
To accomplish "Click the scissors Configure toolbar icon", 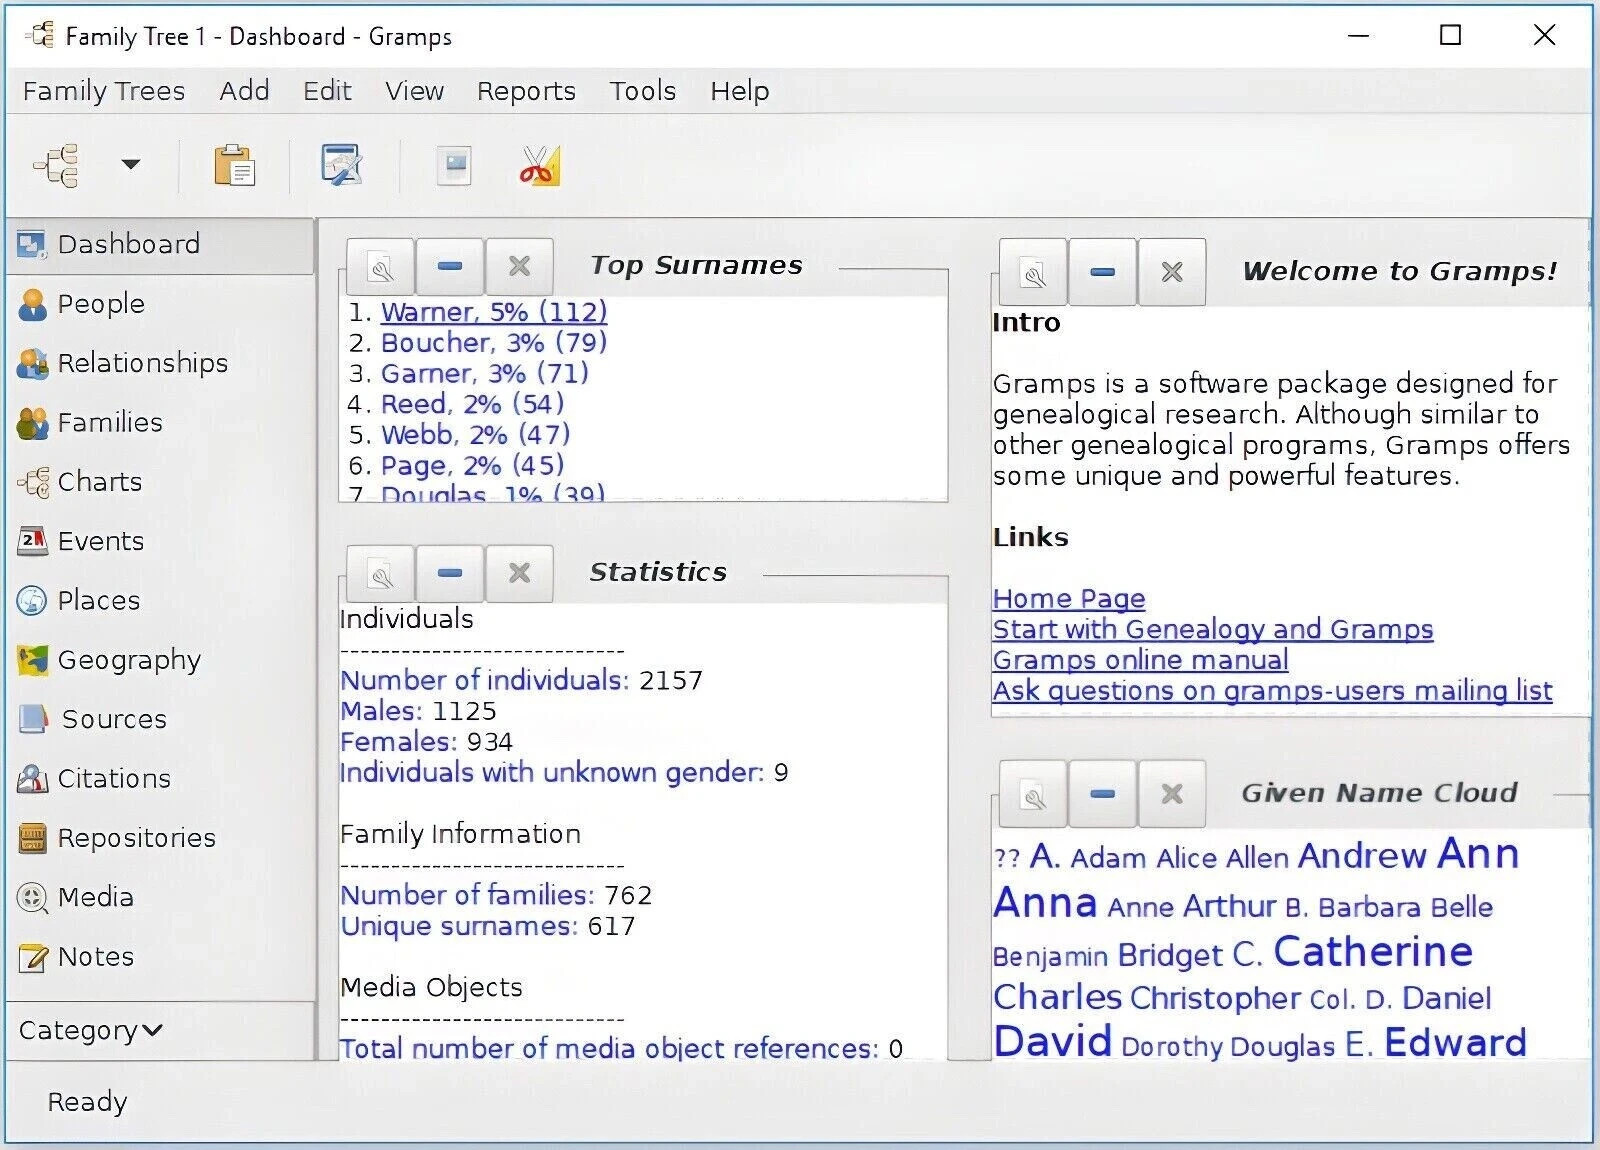I will click(540, 165).
